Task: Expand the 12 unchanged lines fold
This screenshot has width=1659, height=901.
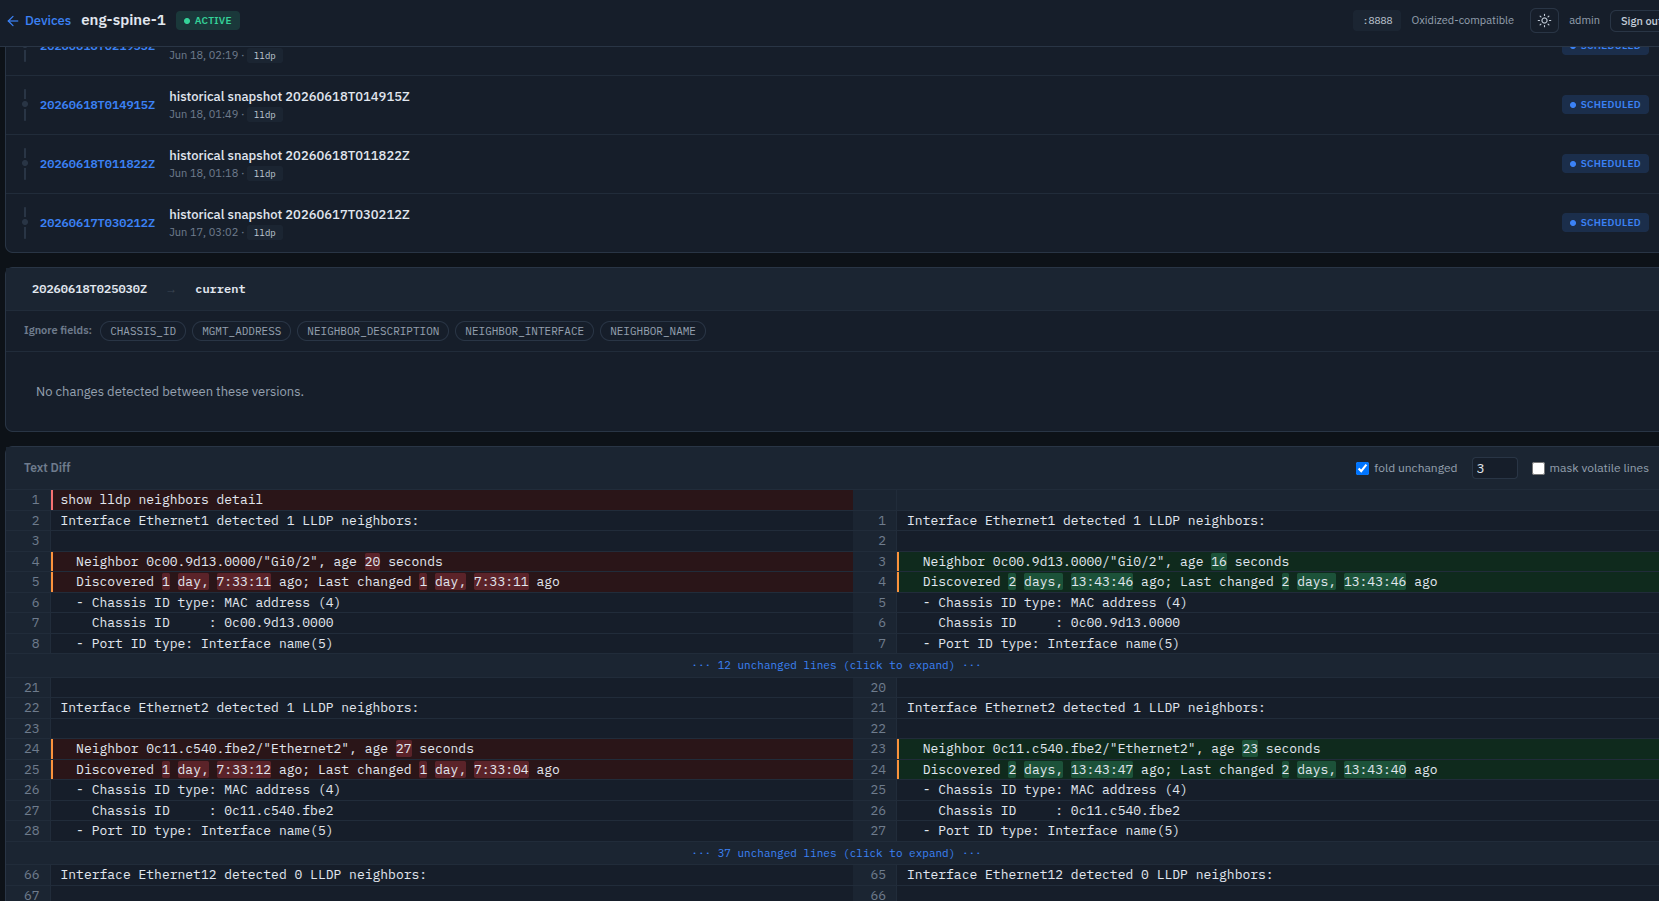Action: pos(836,665)
